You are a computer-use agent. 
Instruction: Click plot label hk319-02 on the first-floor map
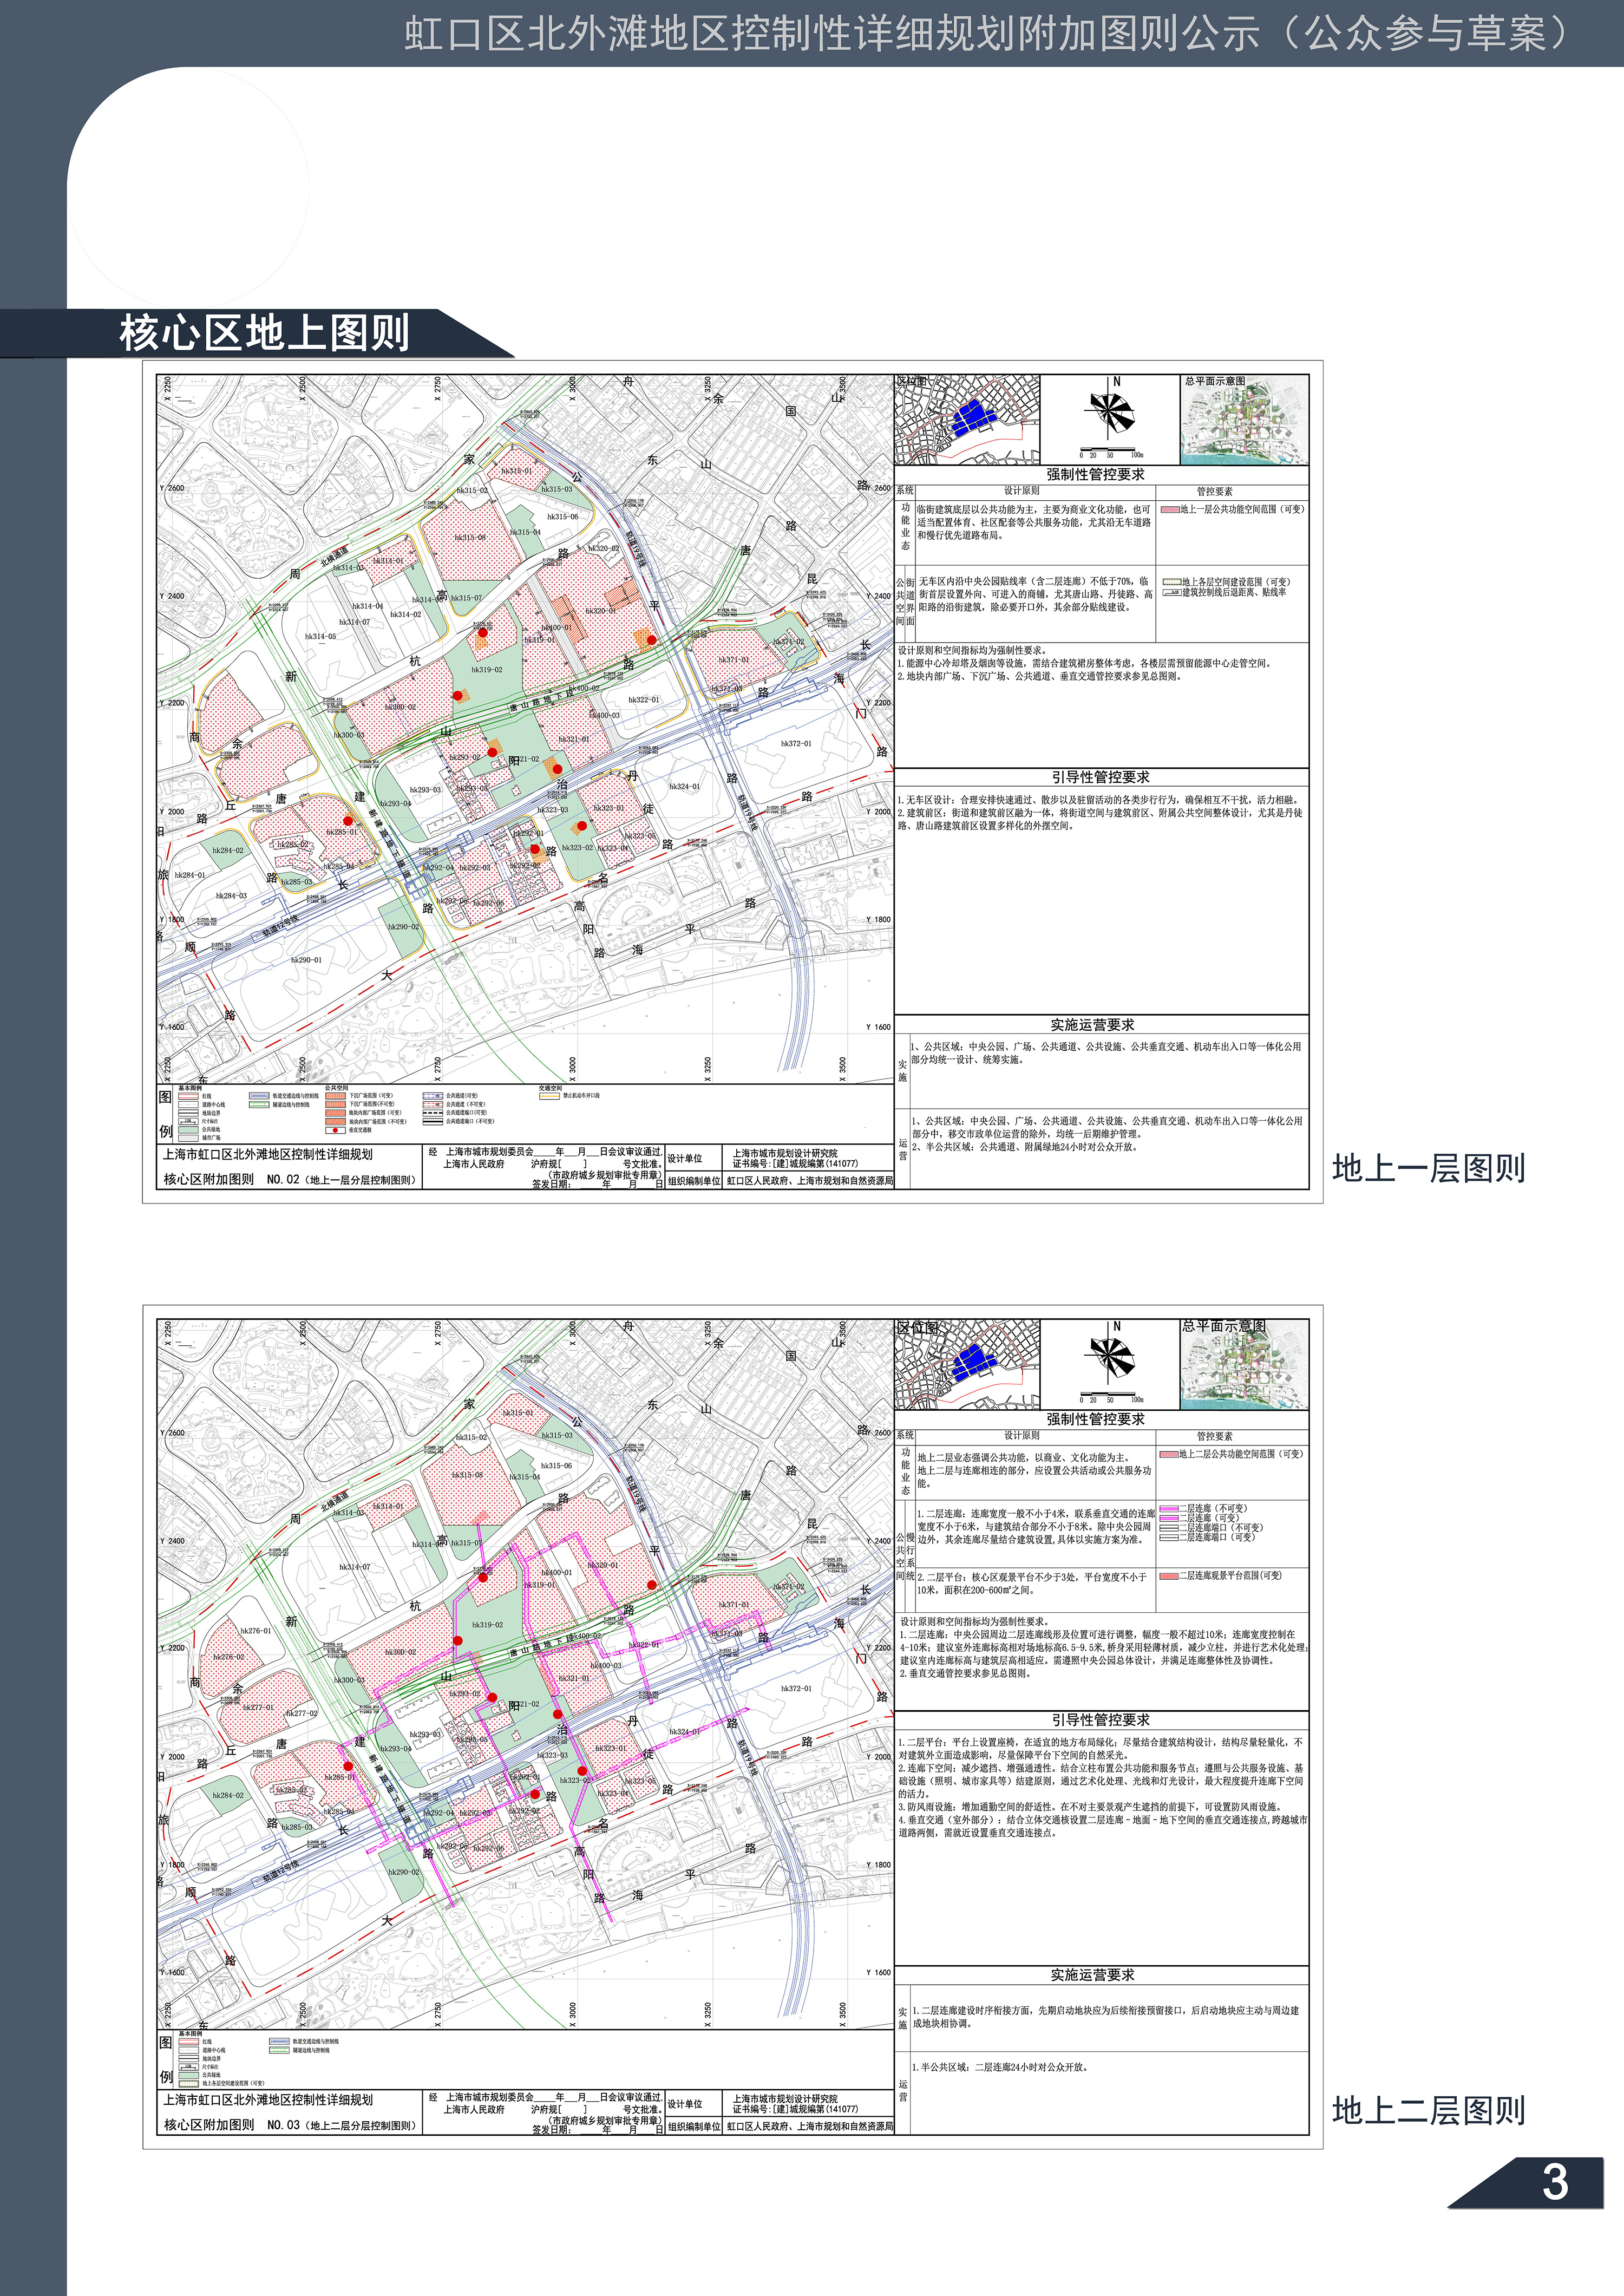(487, 670)
